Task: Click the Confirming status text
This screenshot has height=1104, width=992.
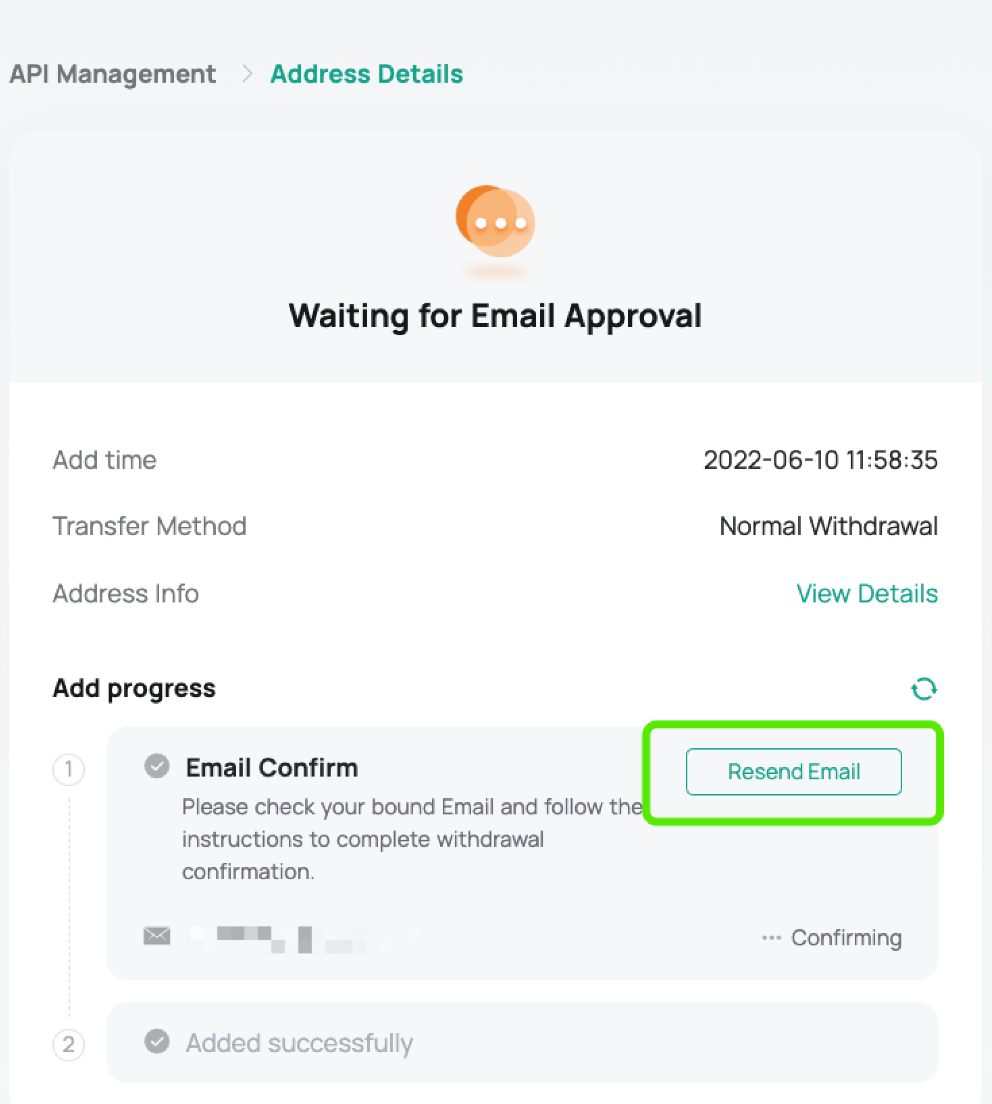Action: coord(846,938)
